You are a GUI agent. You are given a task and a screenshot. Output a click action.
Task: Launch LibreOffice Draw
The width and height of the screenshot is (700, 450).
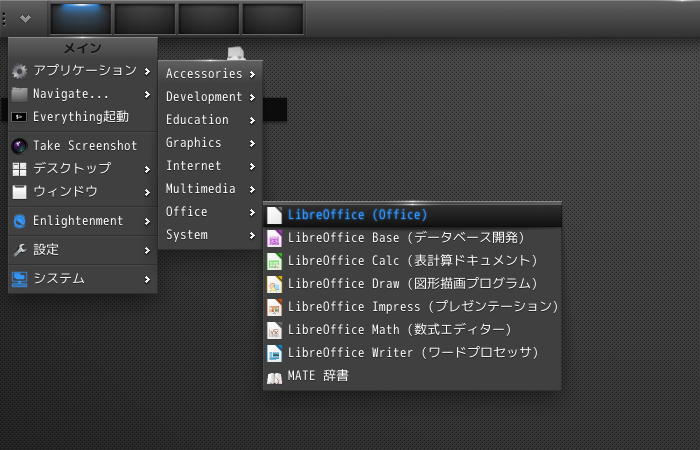412,284
